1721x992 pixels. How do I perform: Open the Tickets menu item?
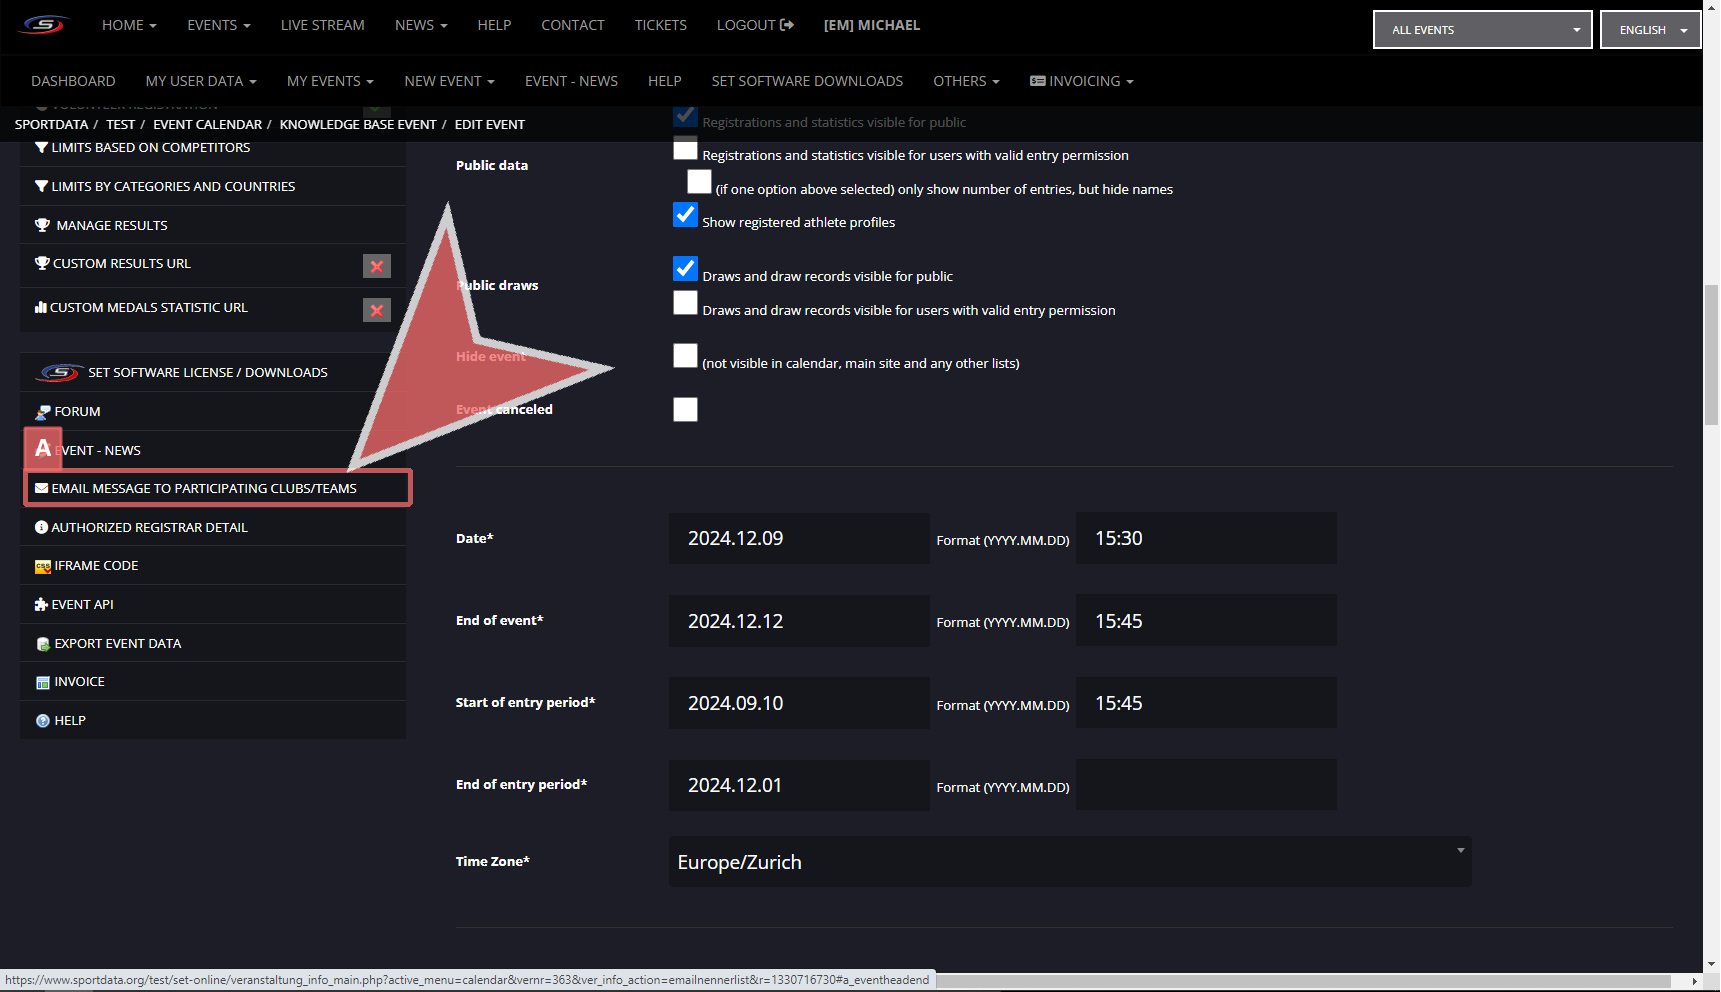click(660, 25)
